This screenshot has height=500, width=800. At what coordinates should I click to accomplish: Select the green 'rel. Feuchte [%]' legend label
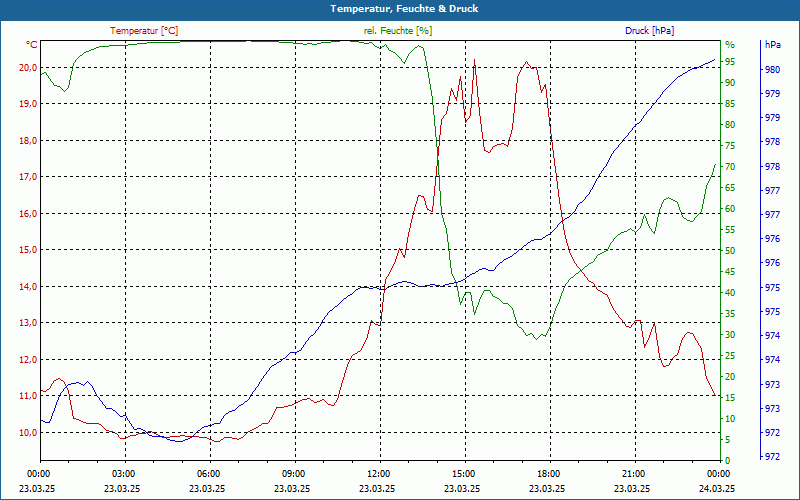pos(398,31)
